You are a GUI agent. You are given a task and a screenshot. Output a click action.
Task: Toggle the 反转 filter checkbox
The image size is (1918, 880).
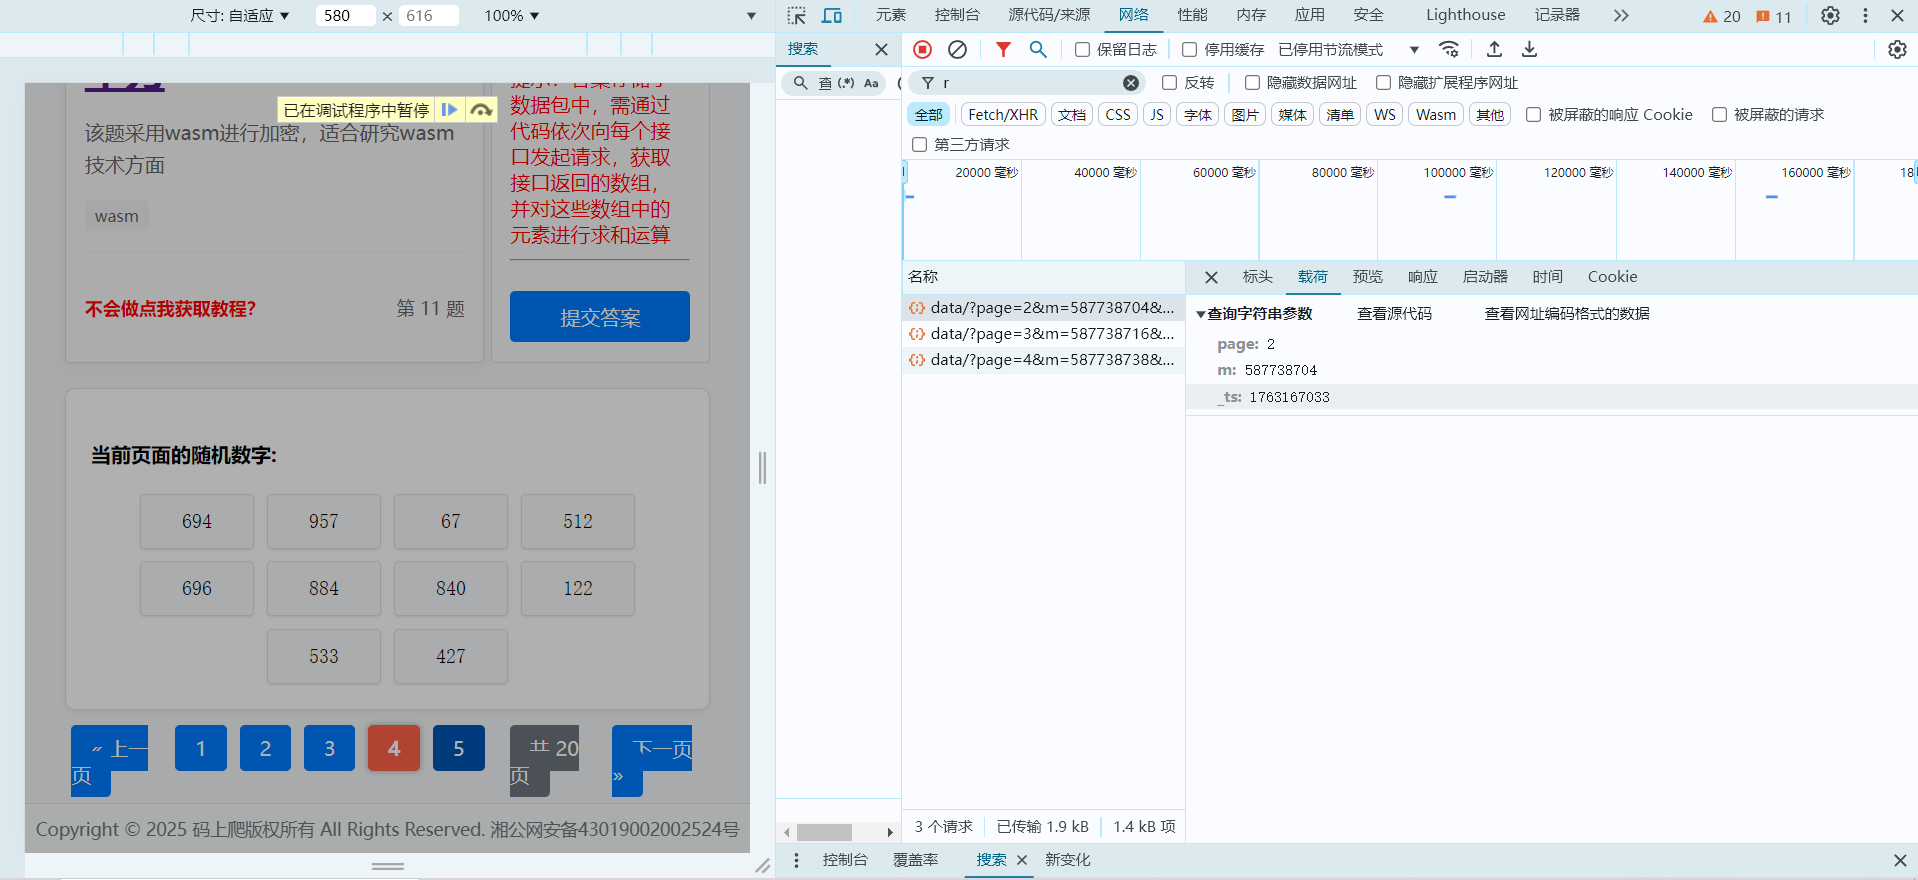1169,83
